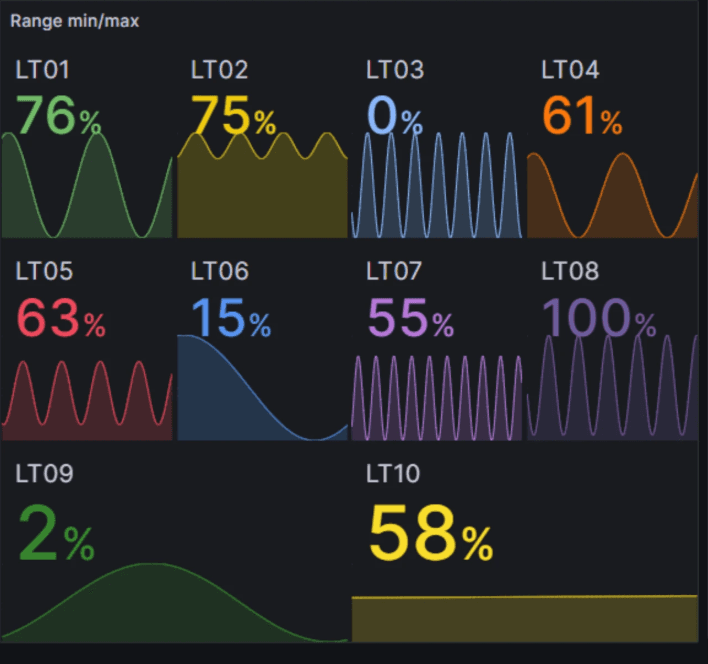This screenshot has height=664, width=708.
Task: Click the LT03 blue sparkline graph
Action: pos(437,185)
